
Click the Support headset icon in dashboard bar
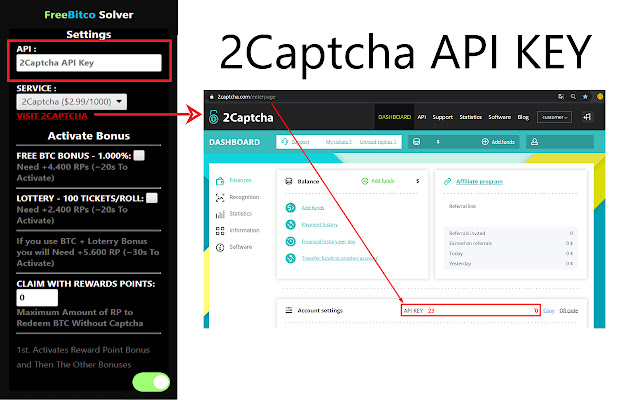coord(284,142)
